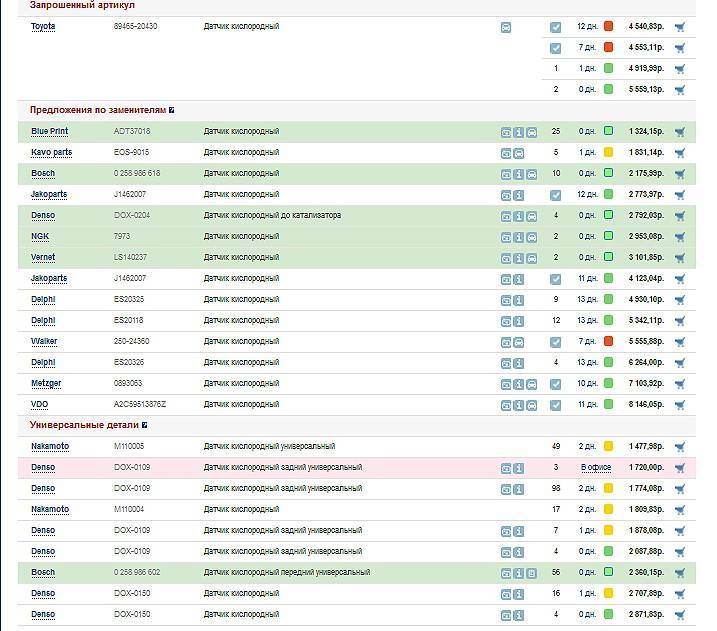Screen dimensions: 717x631
Task: Open the Kavo parts brand link
Action: point(51,153)
